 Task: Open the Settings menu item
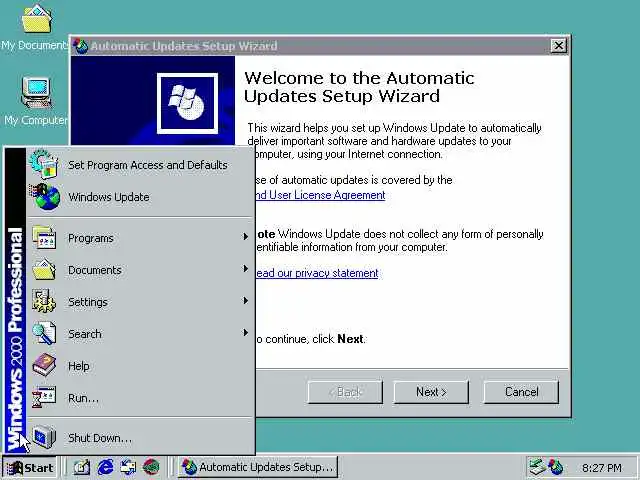(140, 302)
